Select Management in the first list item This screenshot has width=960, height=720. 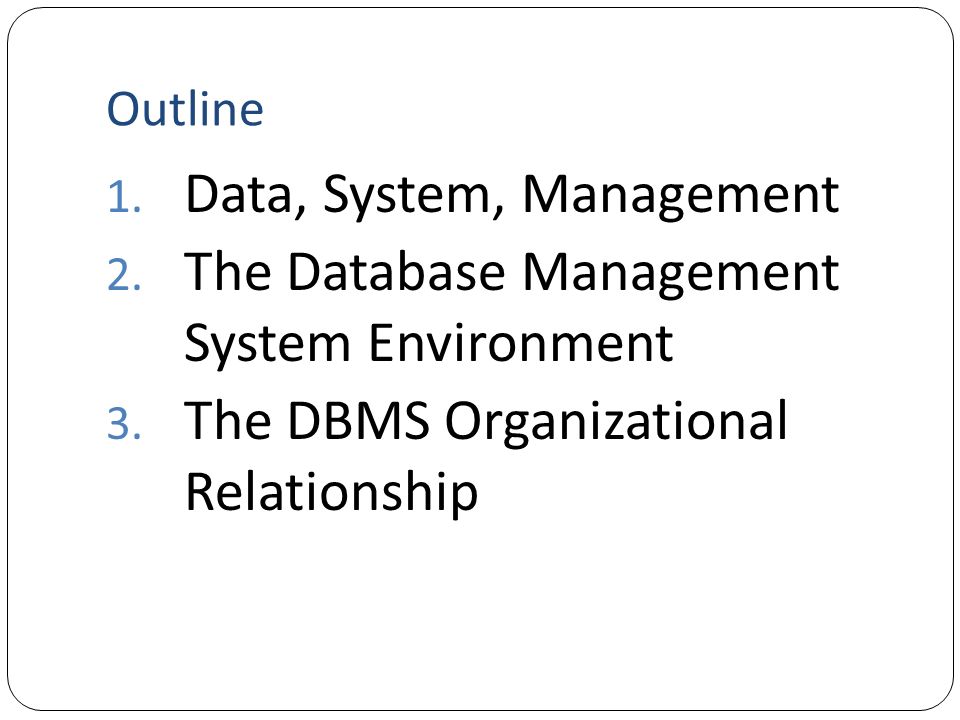(x=681, y=197)
